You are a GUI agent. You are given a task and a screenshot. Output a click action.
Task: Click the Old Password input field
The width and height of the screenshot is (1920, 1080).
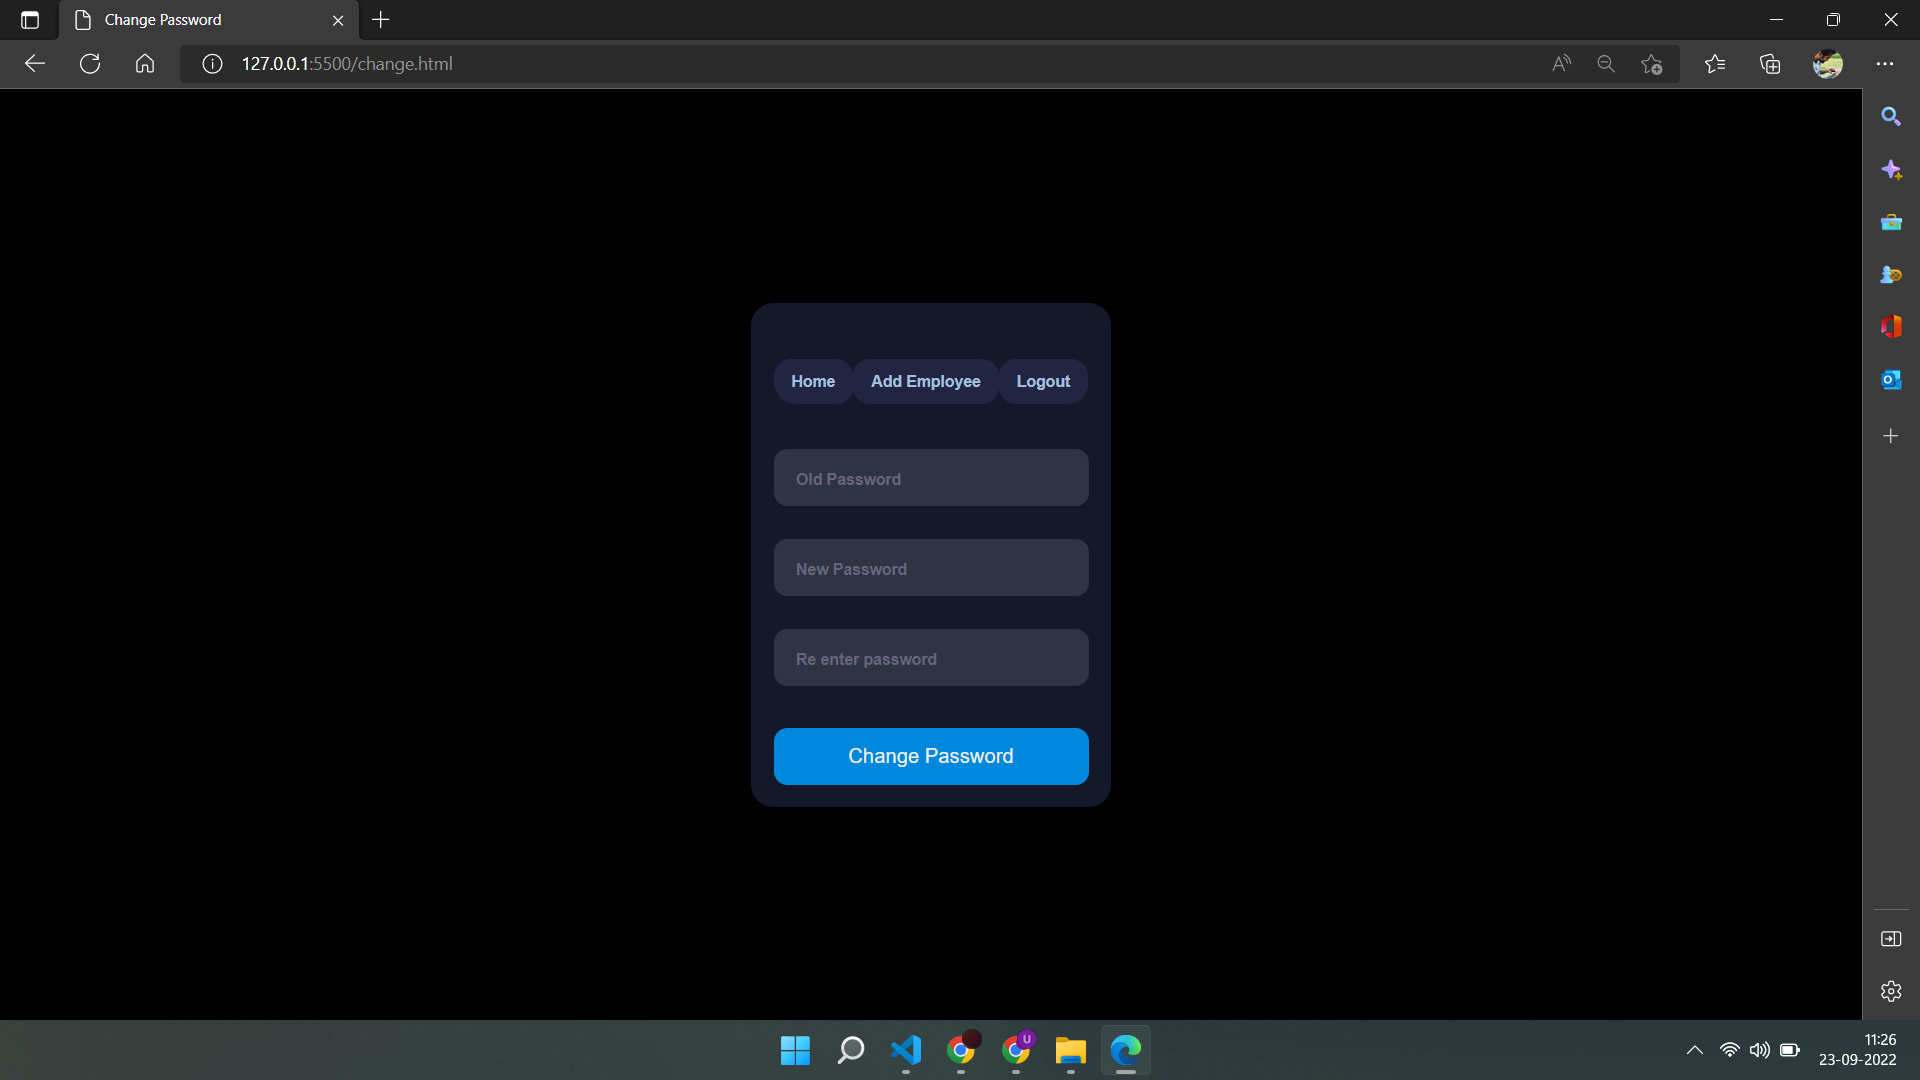pyautogui.click(x=930, y=478)
